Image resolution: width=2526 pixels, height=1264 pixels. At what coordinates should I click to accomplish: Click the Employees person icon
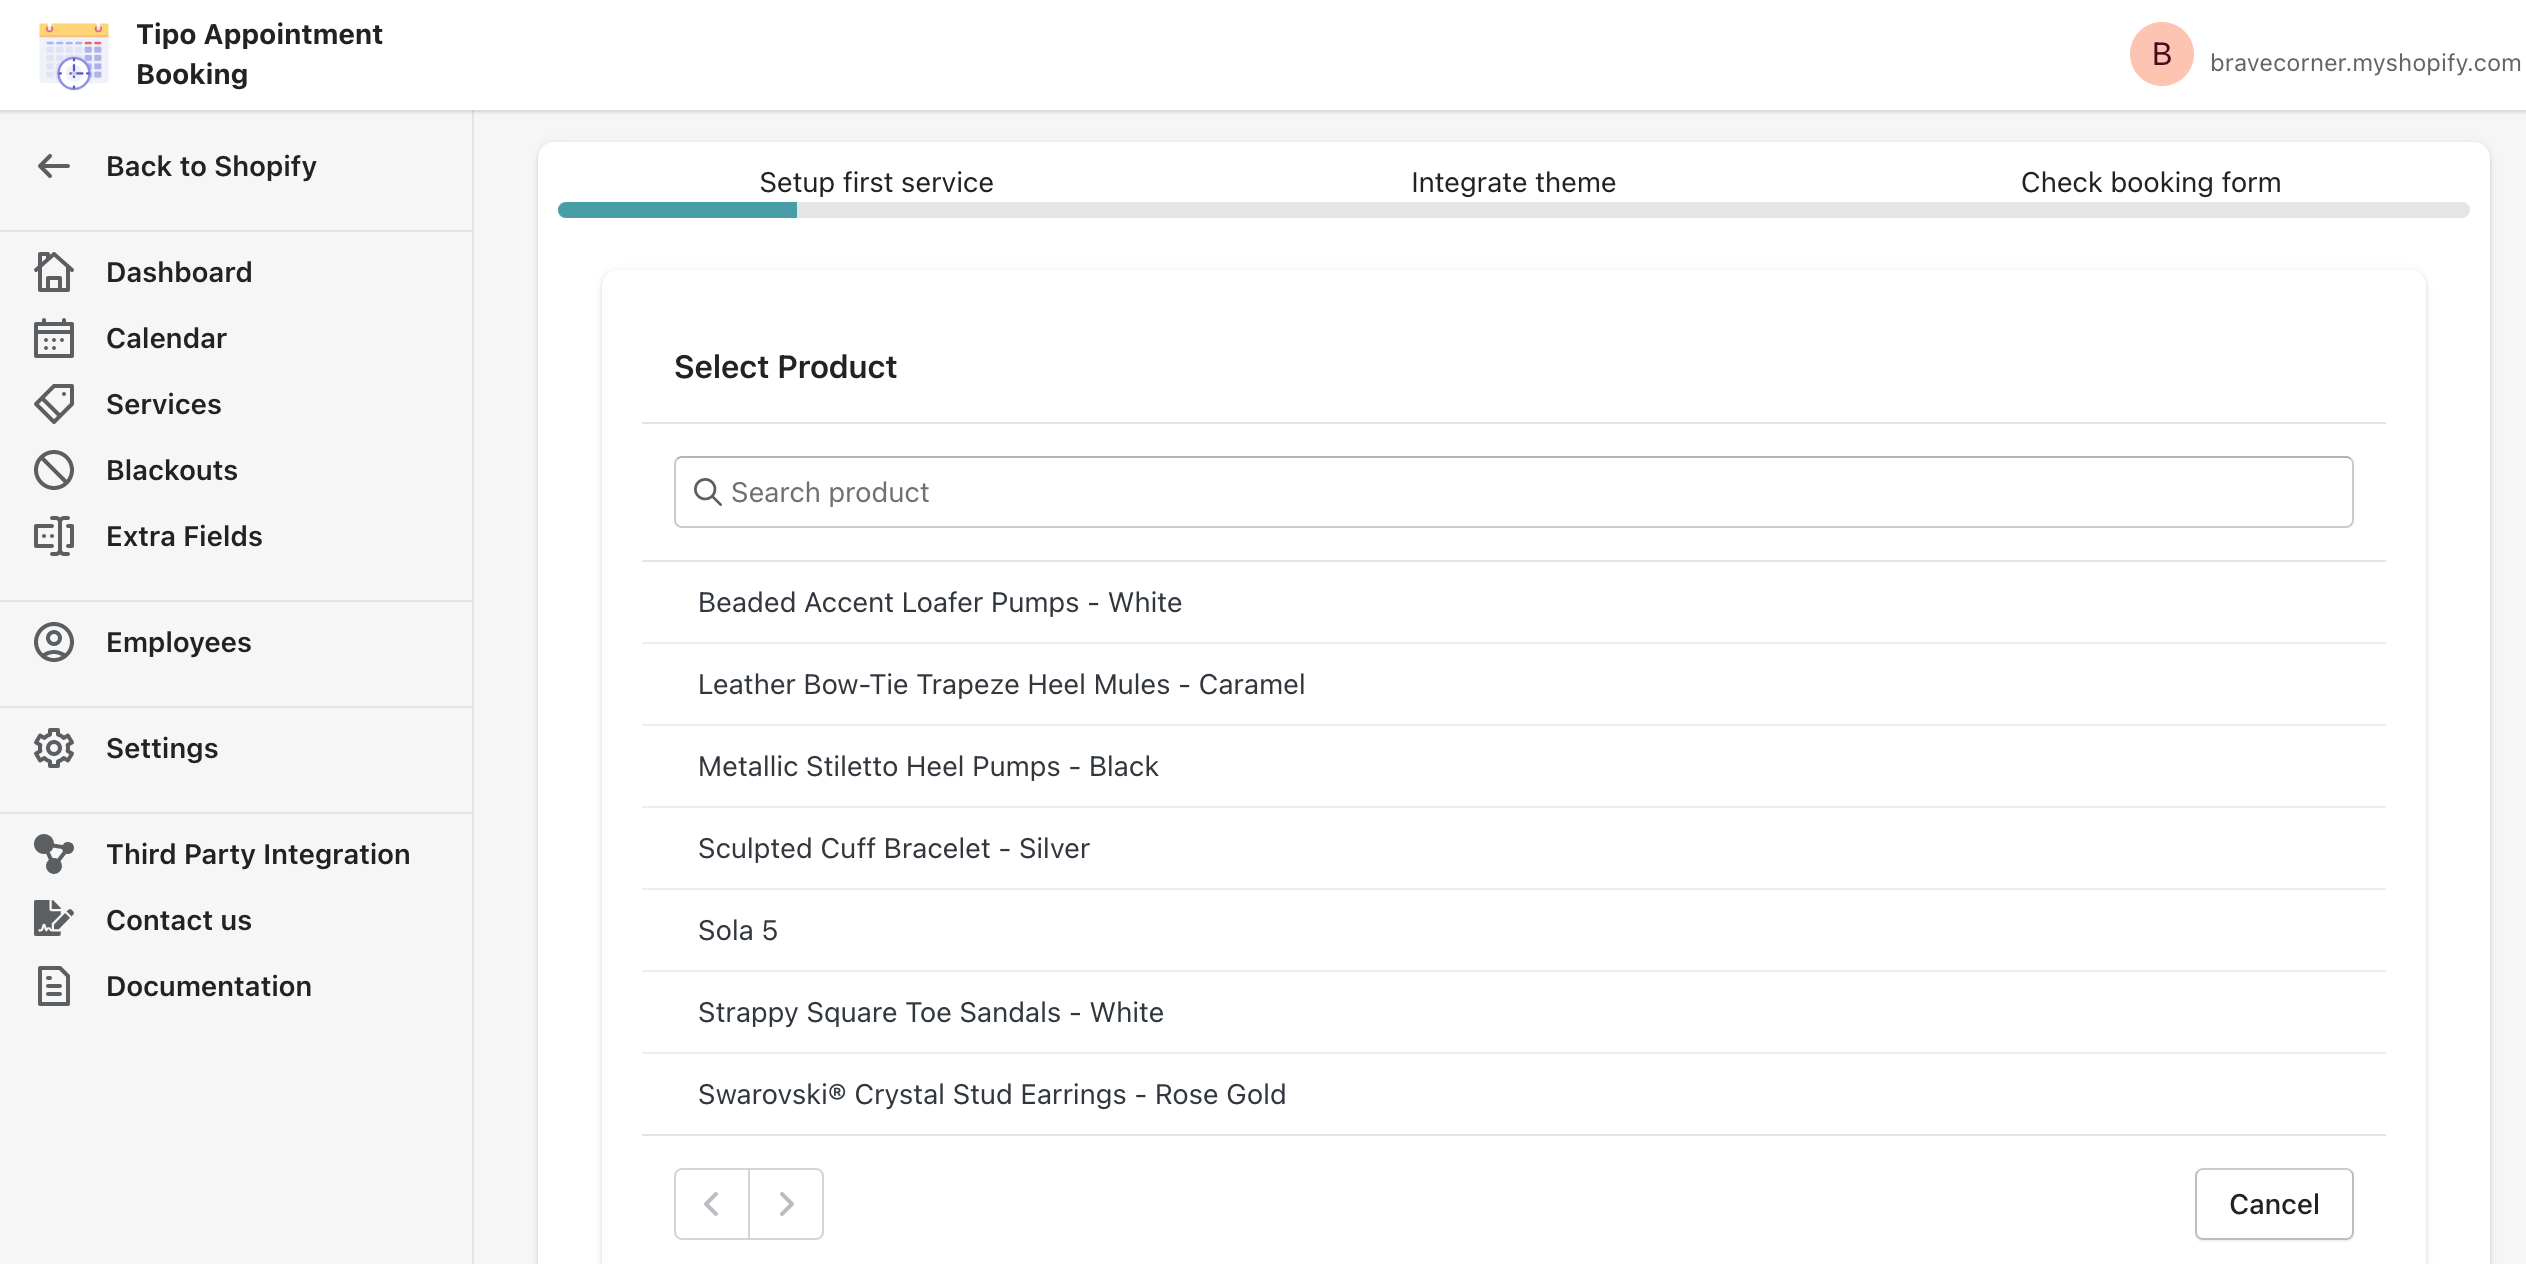point(54,642)
